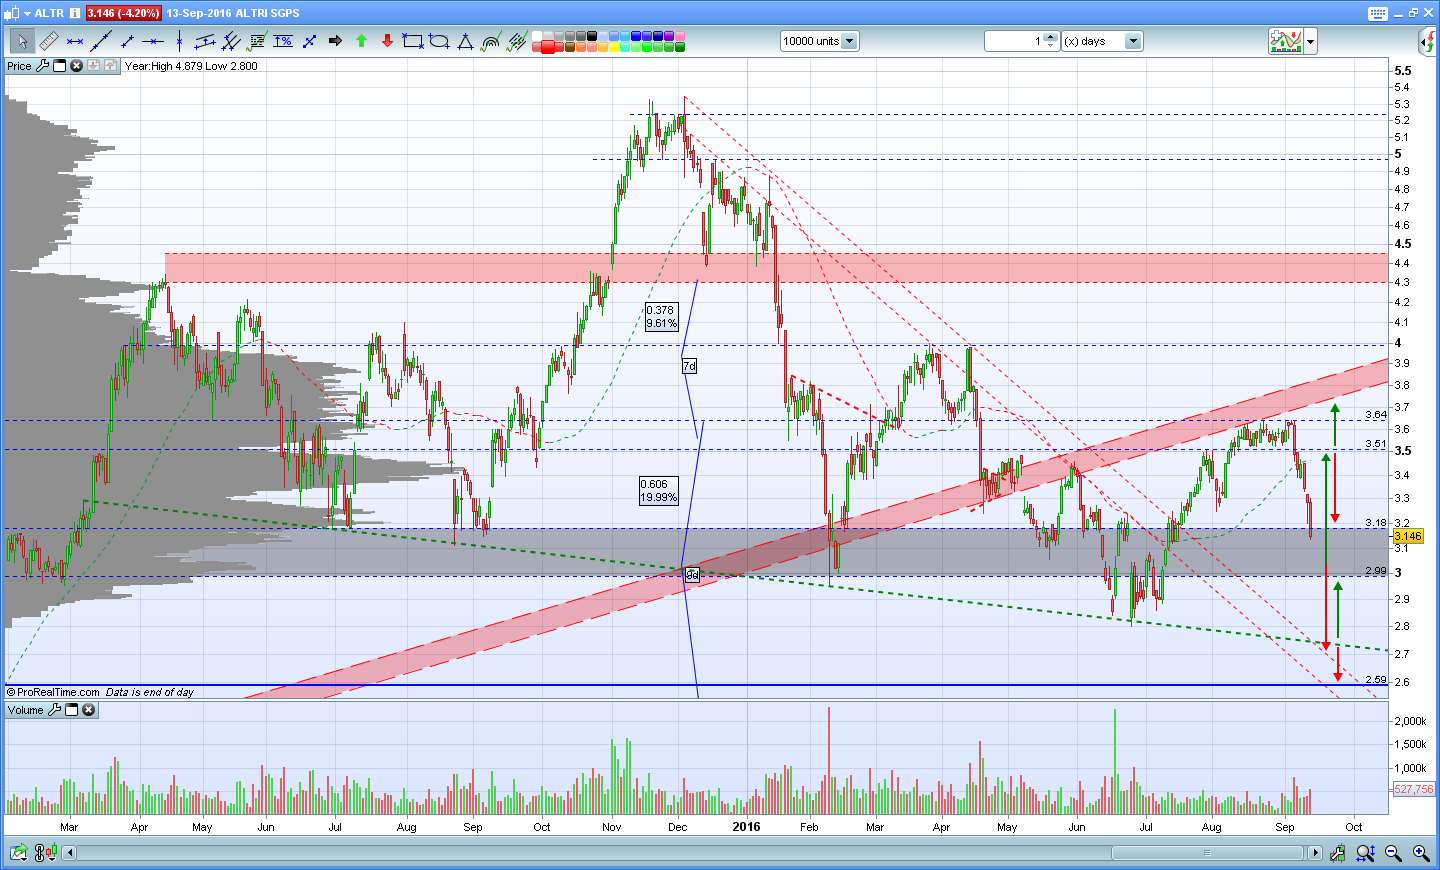This screenshot has height=870, width=1440.
Task: Pick the white color swatch
Action: pos(537,36)
